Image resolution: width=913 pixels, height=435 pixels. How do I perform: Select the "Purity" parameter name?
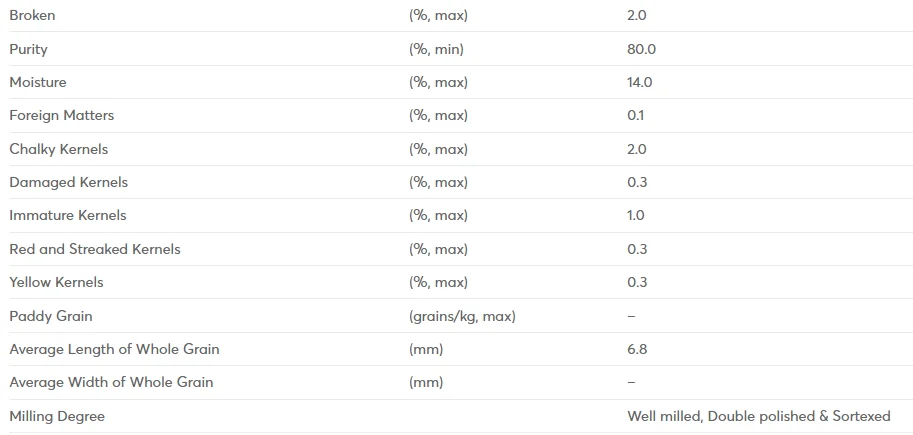[x=28, y=49]
